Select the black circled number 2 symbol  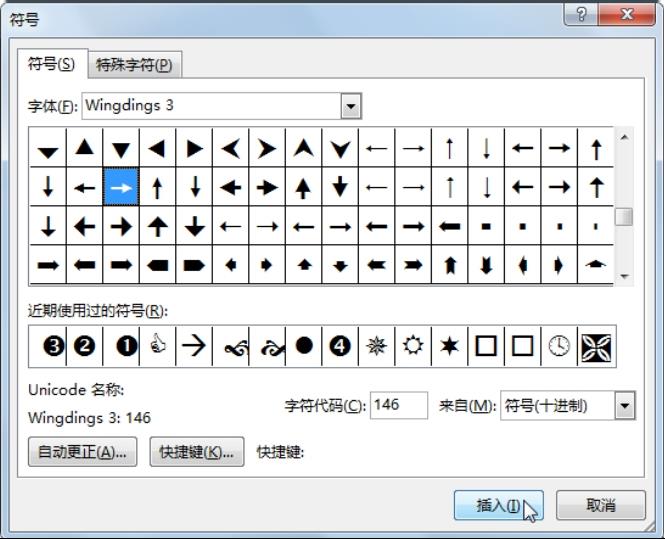[x=84, y=346]
